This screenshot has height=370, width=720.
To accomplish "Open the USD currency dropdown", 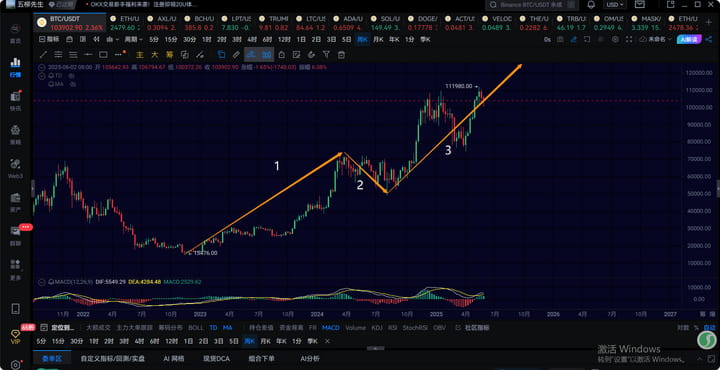I will [x=615, y=5].
